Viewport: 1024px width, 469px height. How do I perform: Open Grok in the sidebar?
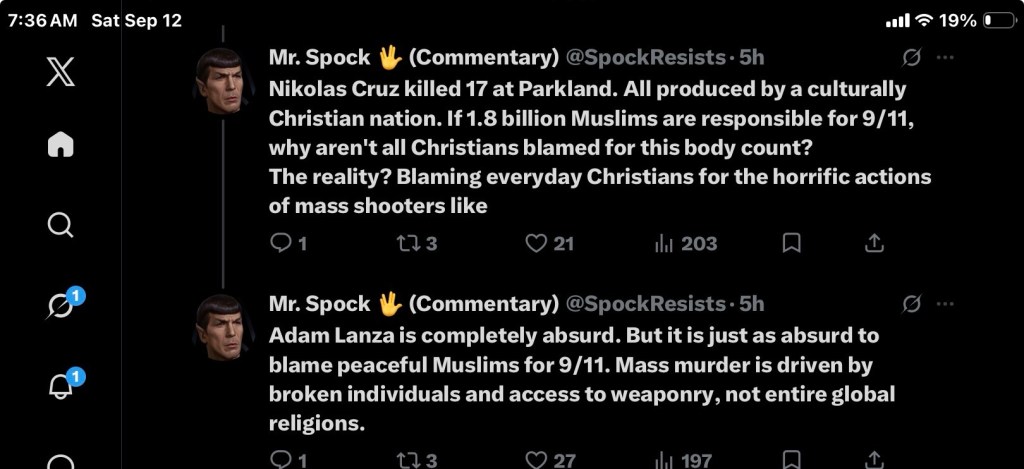(x=60, y=305)
